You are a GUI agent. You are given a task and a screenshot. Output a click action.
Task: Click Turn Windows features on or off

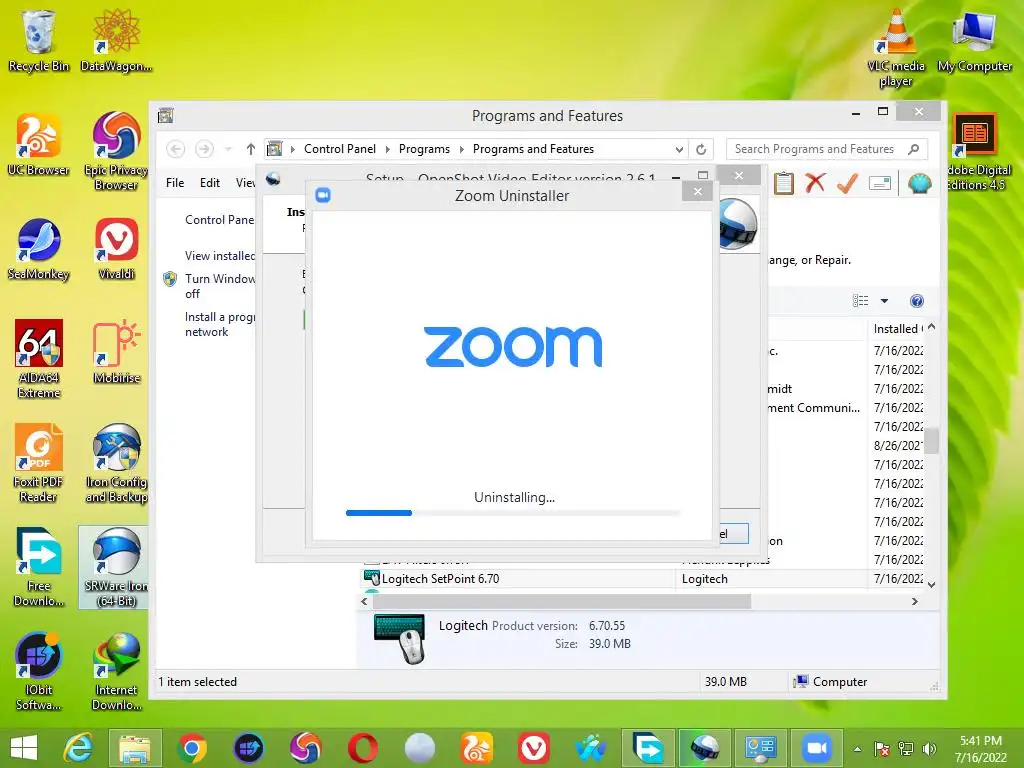pyautogui.click(x=220, y=286)
